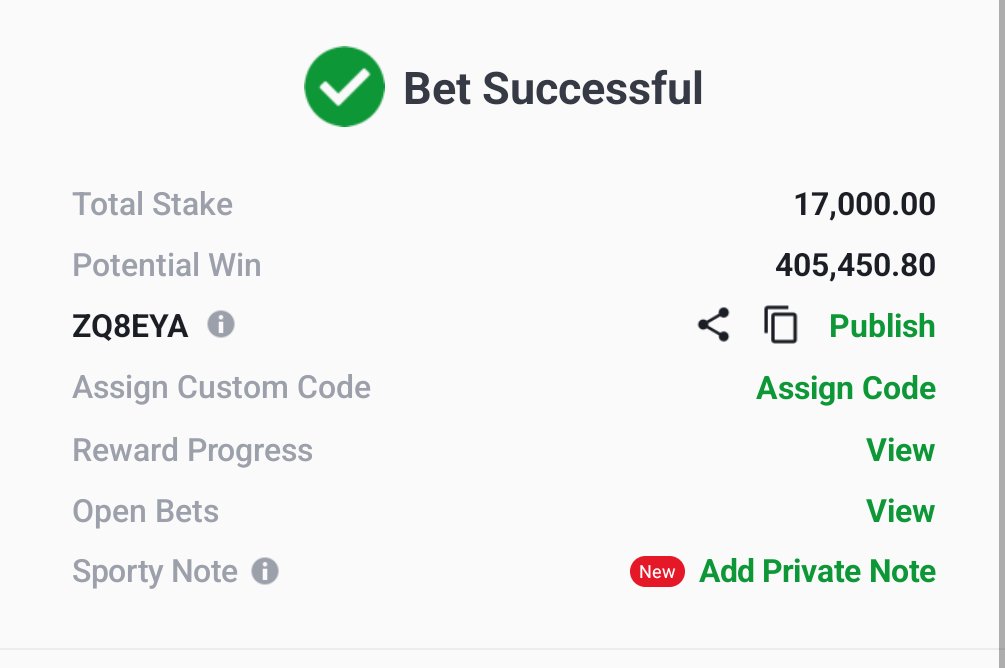
Task: View Open Bets
Action: click(901, 511)
